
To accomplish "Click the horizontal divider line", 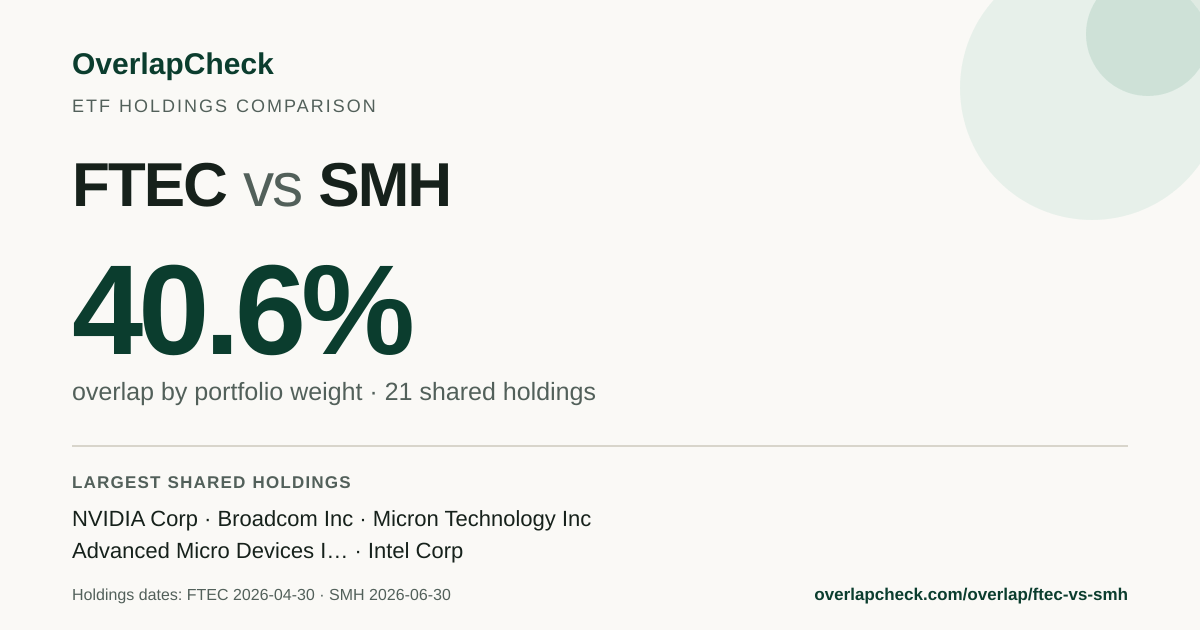I will click(600, 446).
